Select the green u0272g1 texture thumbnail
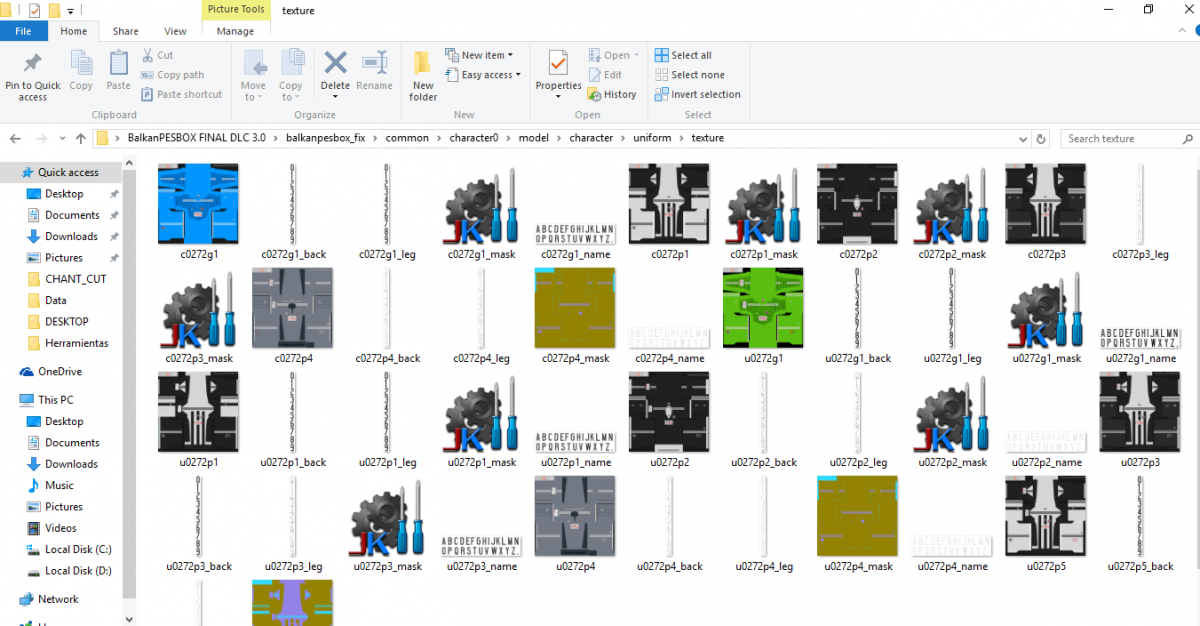The image size is (1200, 626). (x=764, y=309)
